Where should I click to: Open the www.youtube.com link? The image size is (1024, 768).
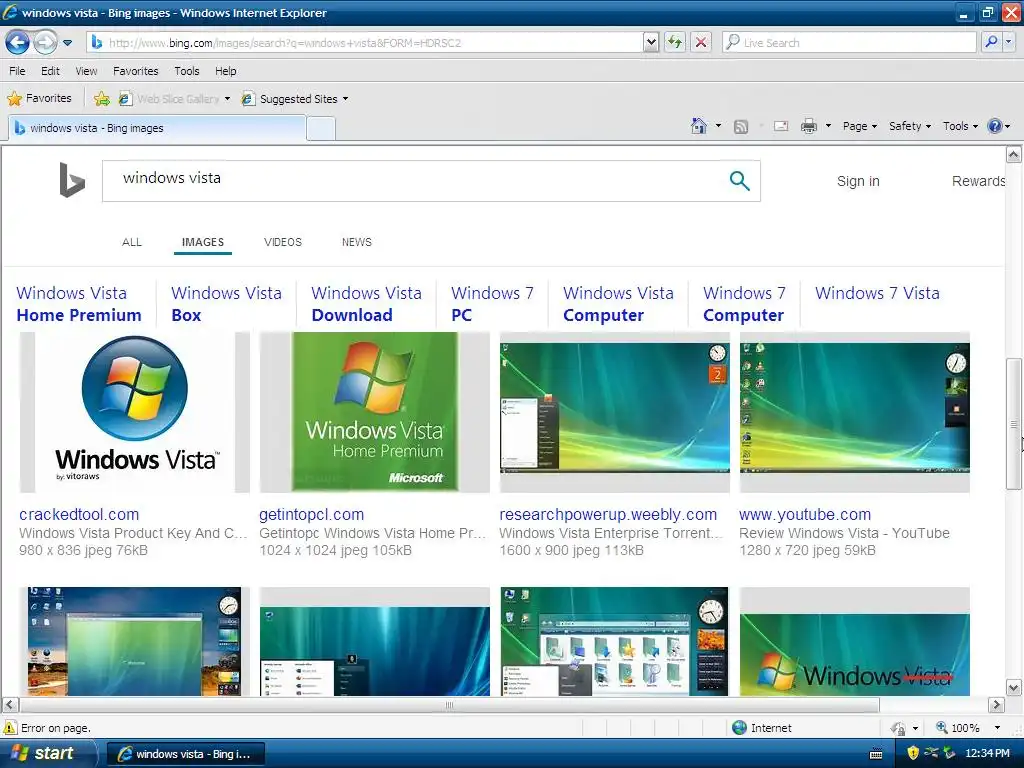point(805,515)
